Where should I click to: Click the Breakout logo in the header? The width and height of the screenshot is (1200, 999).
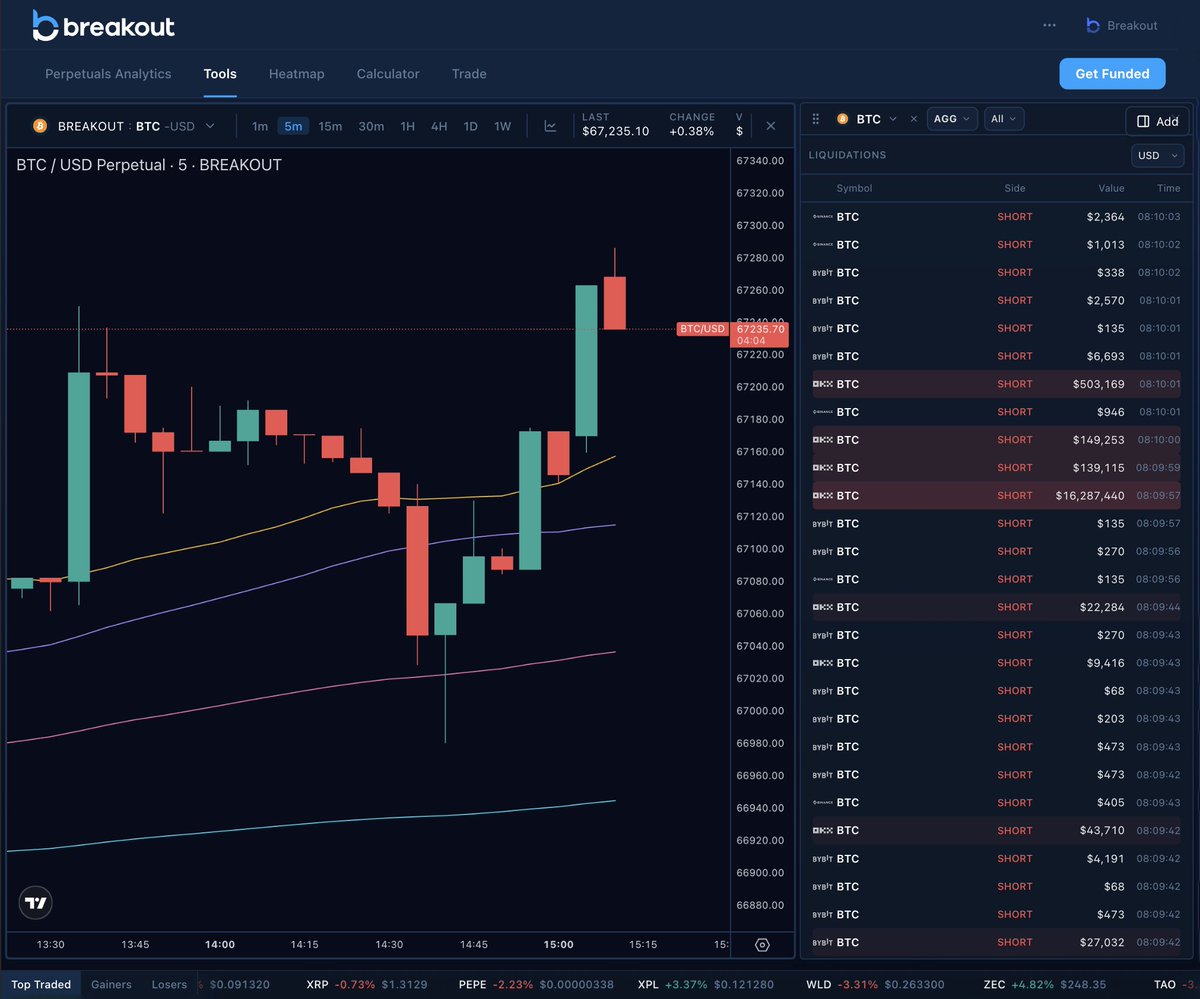[104, 25]
